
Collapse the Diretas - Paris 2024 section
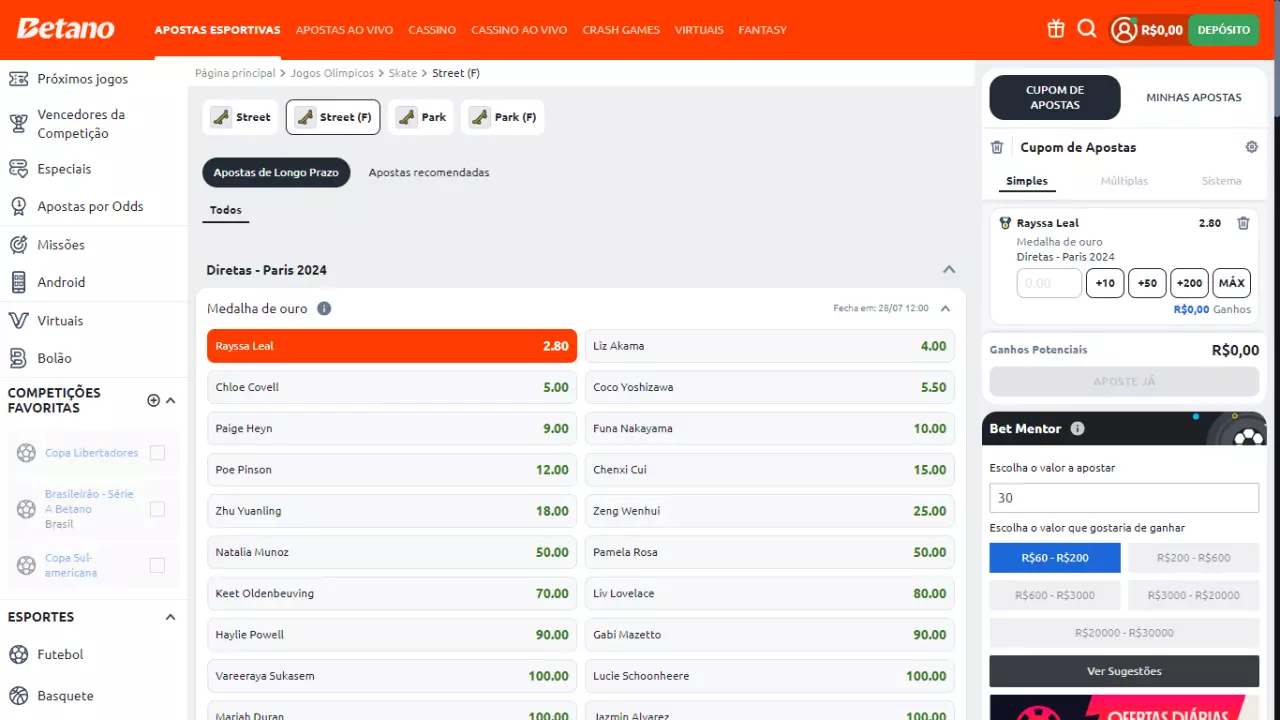[949, 270]
